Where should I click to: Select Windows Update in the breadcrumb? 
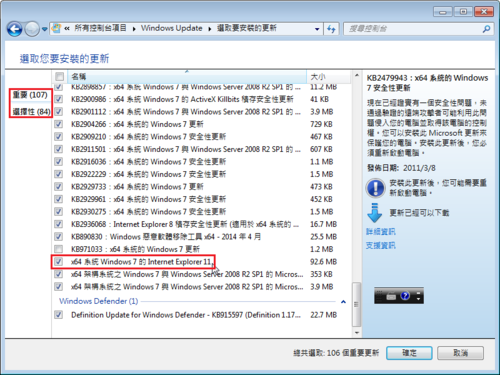[x=172, y=28]
